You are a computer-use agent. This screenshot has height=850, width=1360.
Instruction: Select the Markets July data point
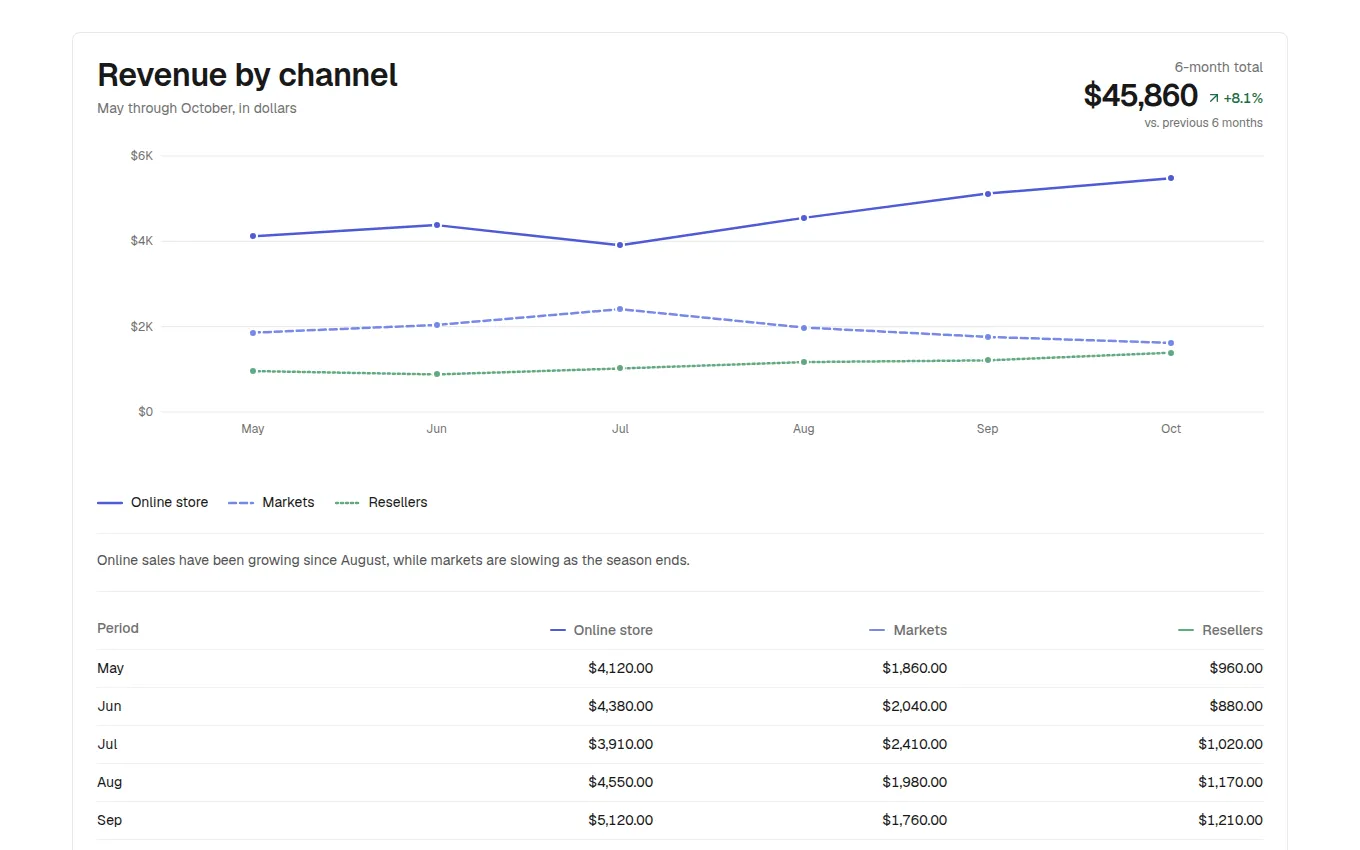coord(620,309)
